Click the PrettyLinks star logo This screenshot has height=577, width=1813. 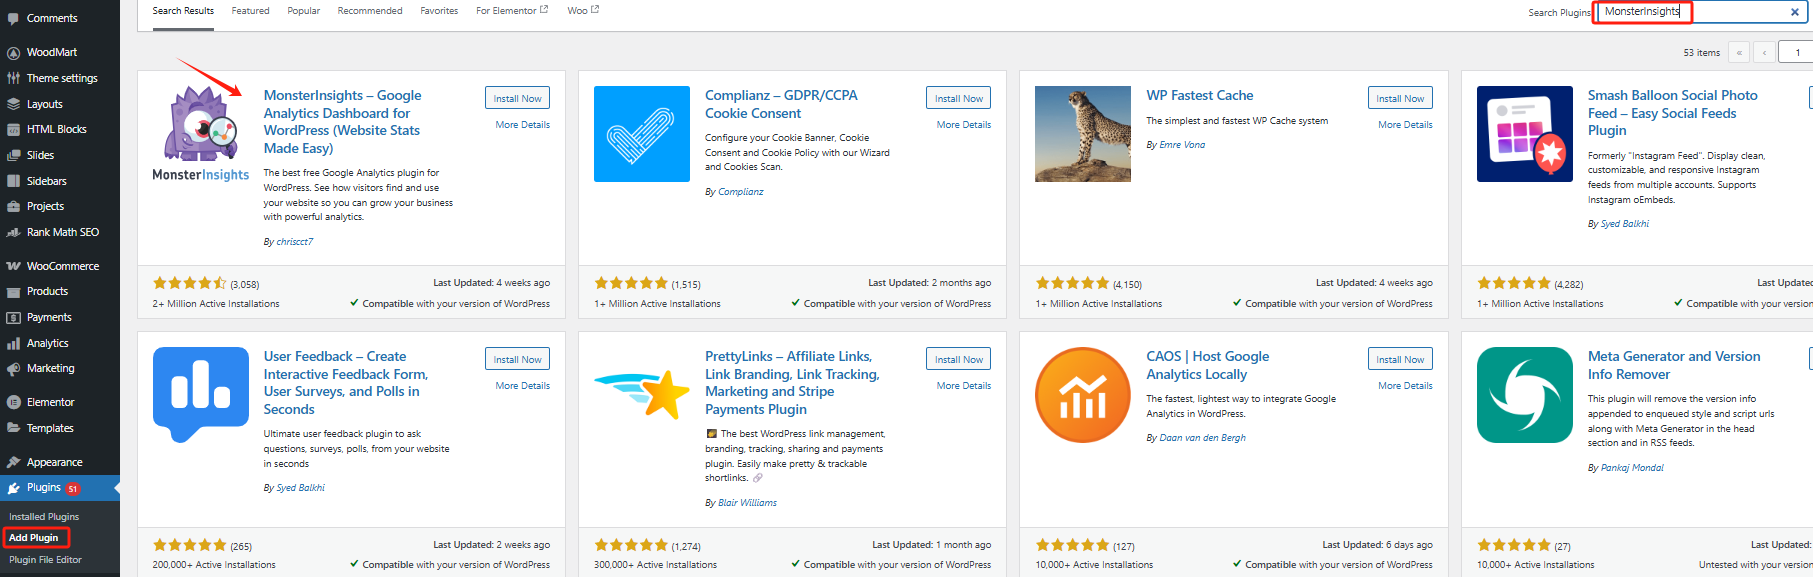642,395
